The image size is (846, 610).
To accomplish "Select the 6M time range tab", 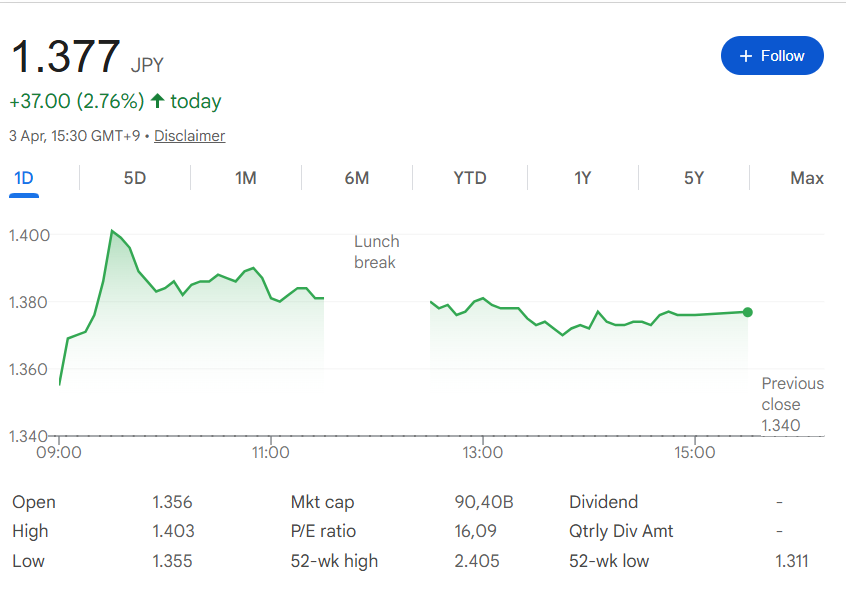I will click(357, 178).
